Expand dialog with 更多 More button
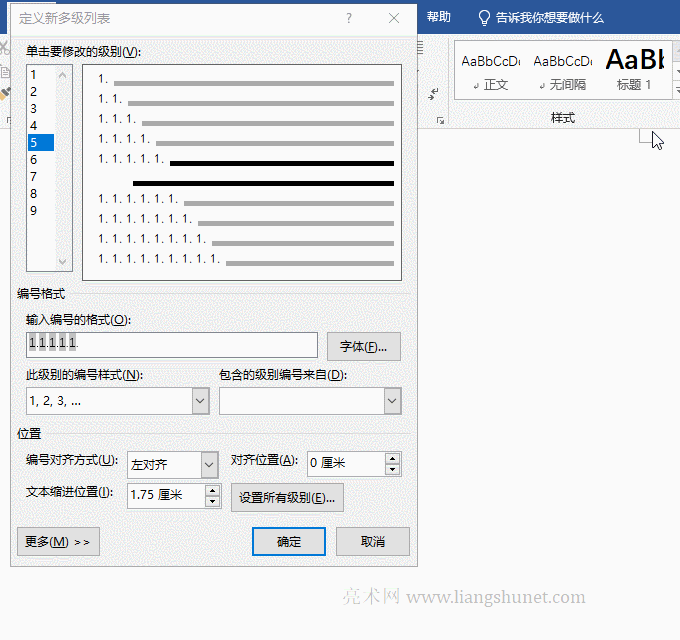680x640 pixels. 58,542
